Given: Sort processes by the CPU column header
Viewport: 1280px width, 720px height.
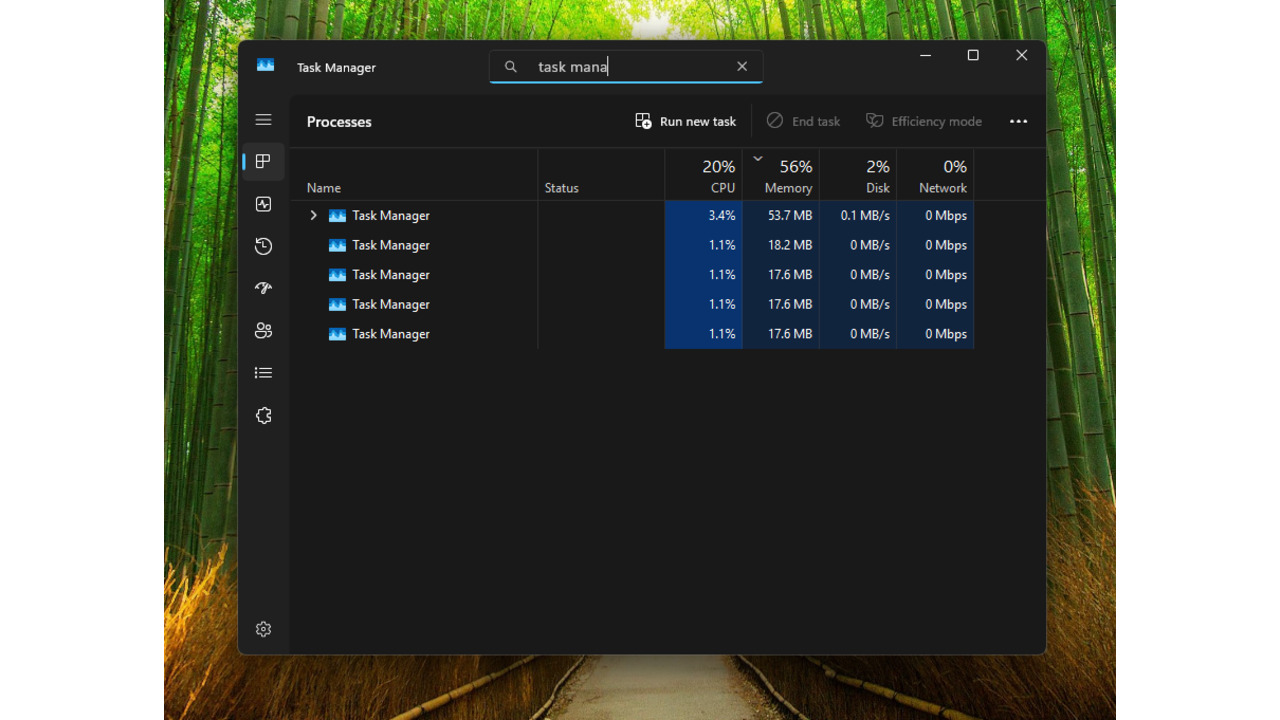Looking at the screenshot, I should coord(712,175).
